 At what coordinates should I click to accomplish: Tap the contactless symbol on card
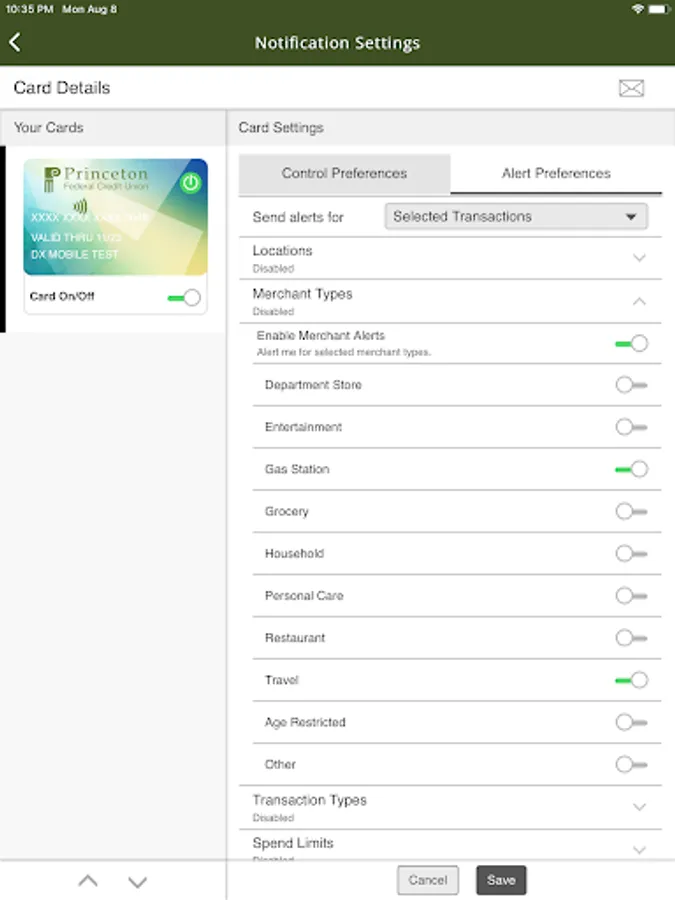pos(80,206)
